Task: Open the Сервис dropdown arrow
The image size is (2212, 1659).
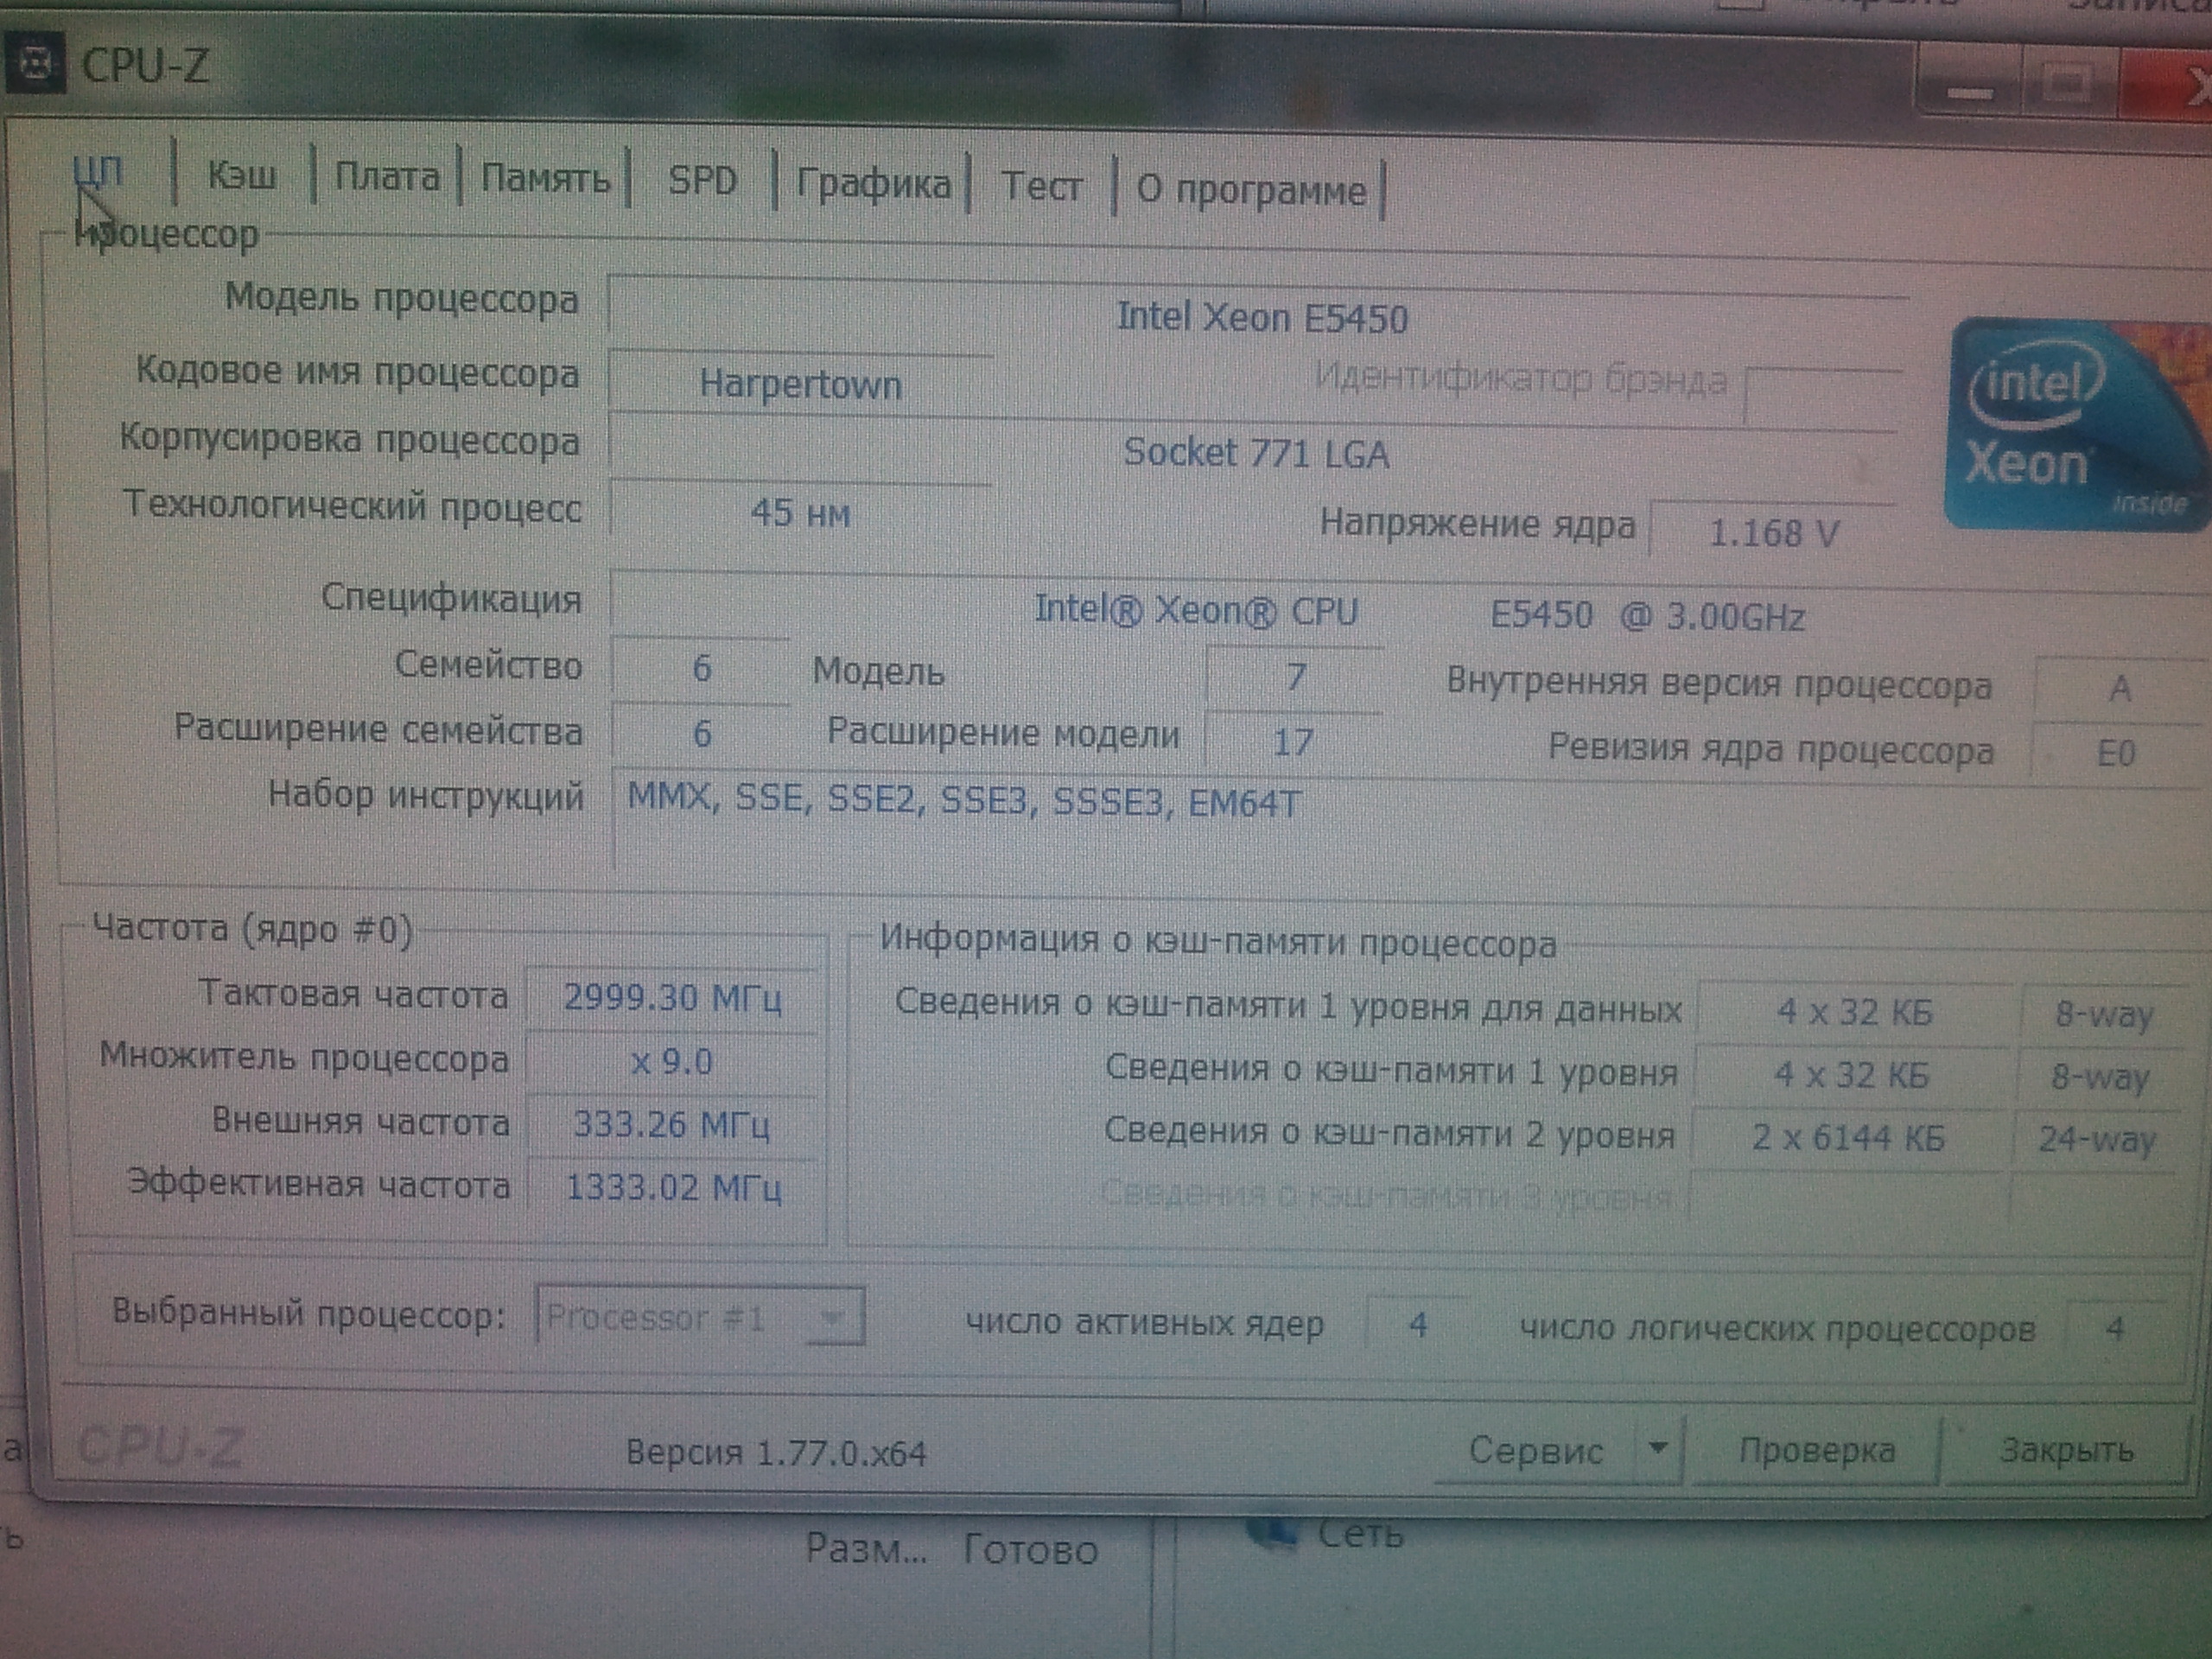Action: point(1657,1447)
